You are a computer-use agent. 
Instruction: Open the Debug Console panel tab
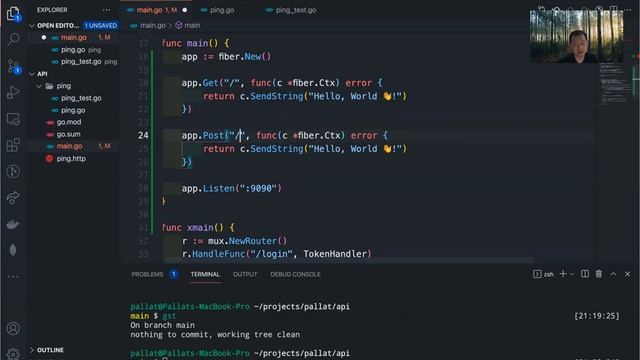[x=295, y=274]
